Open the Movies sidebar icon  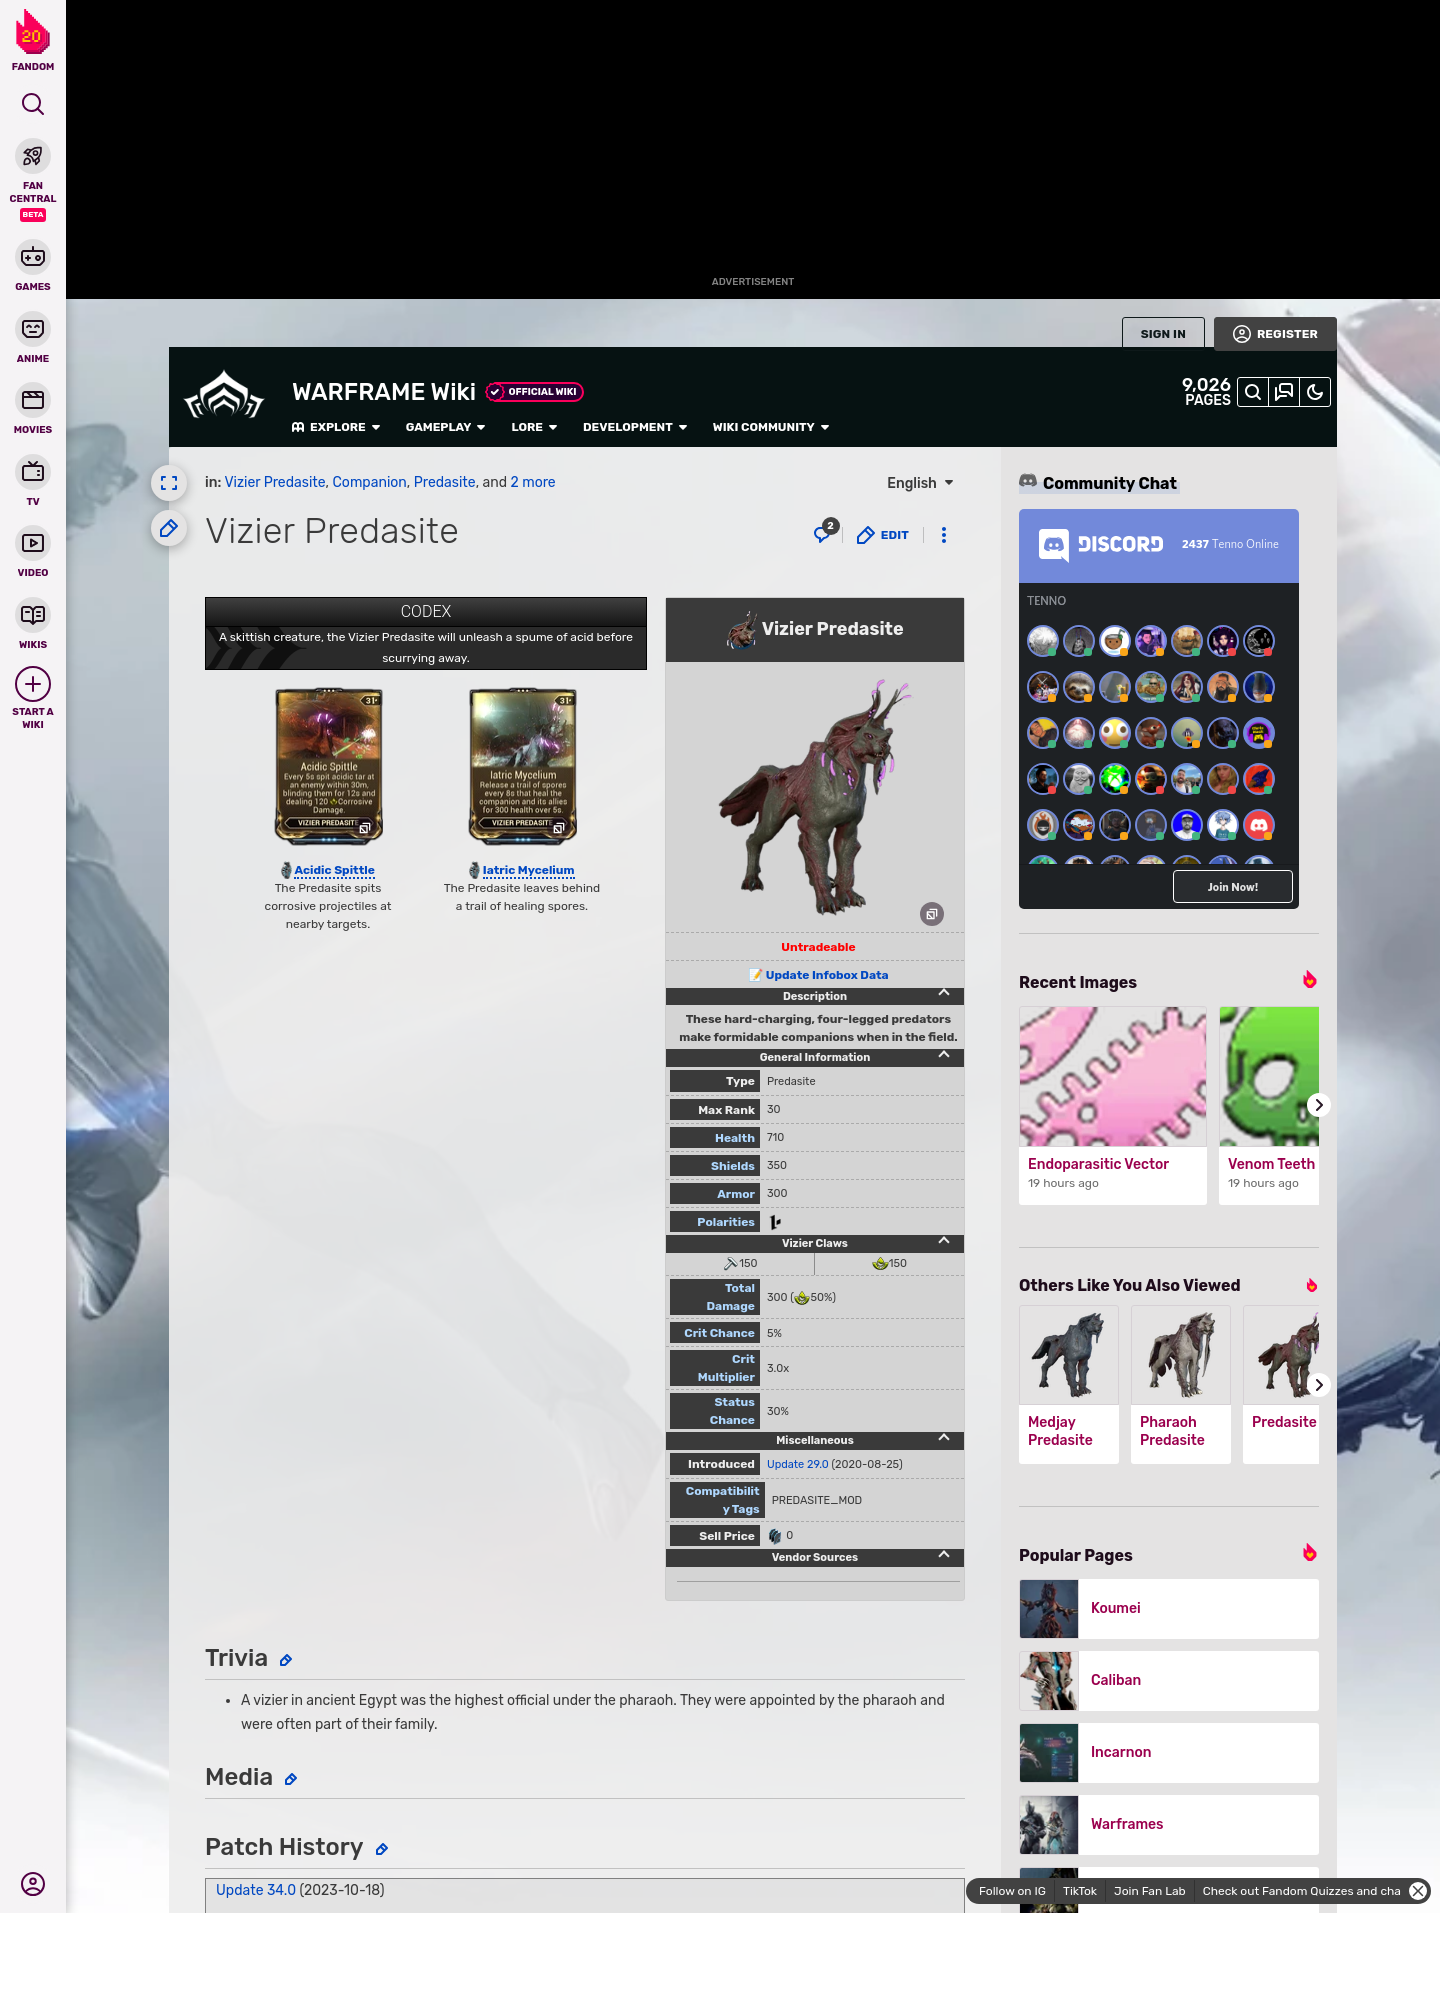click(x=33, y=400)
